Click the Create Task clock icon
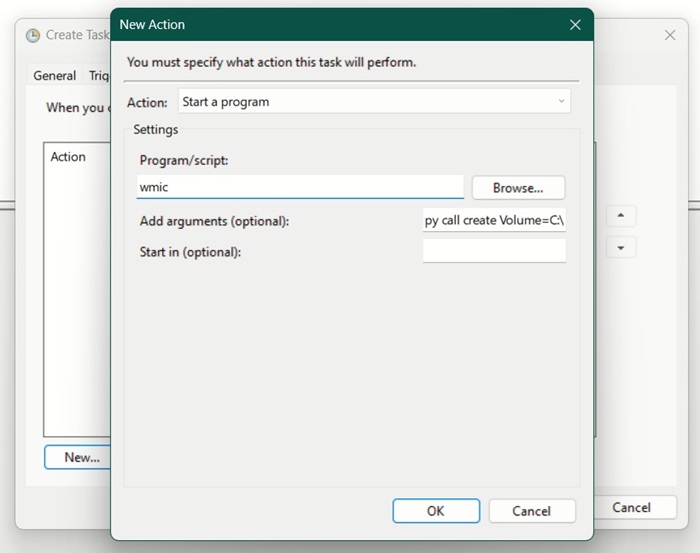The height and width of the screenshot is (553, 700). pyautogui.click(x=33, y=35)
